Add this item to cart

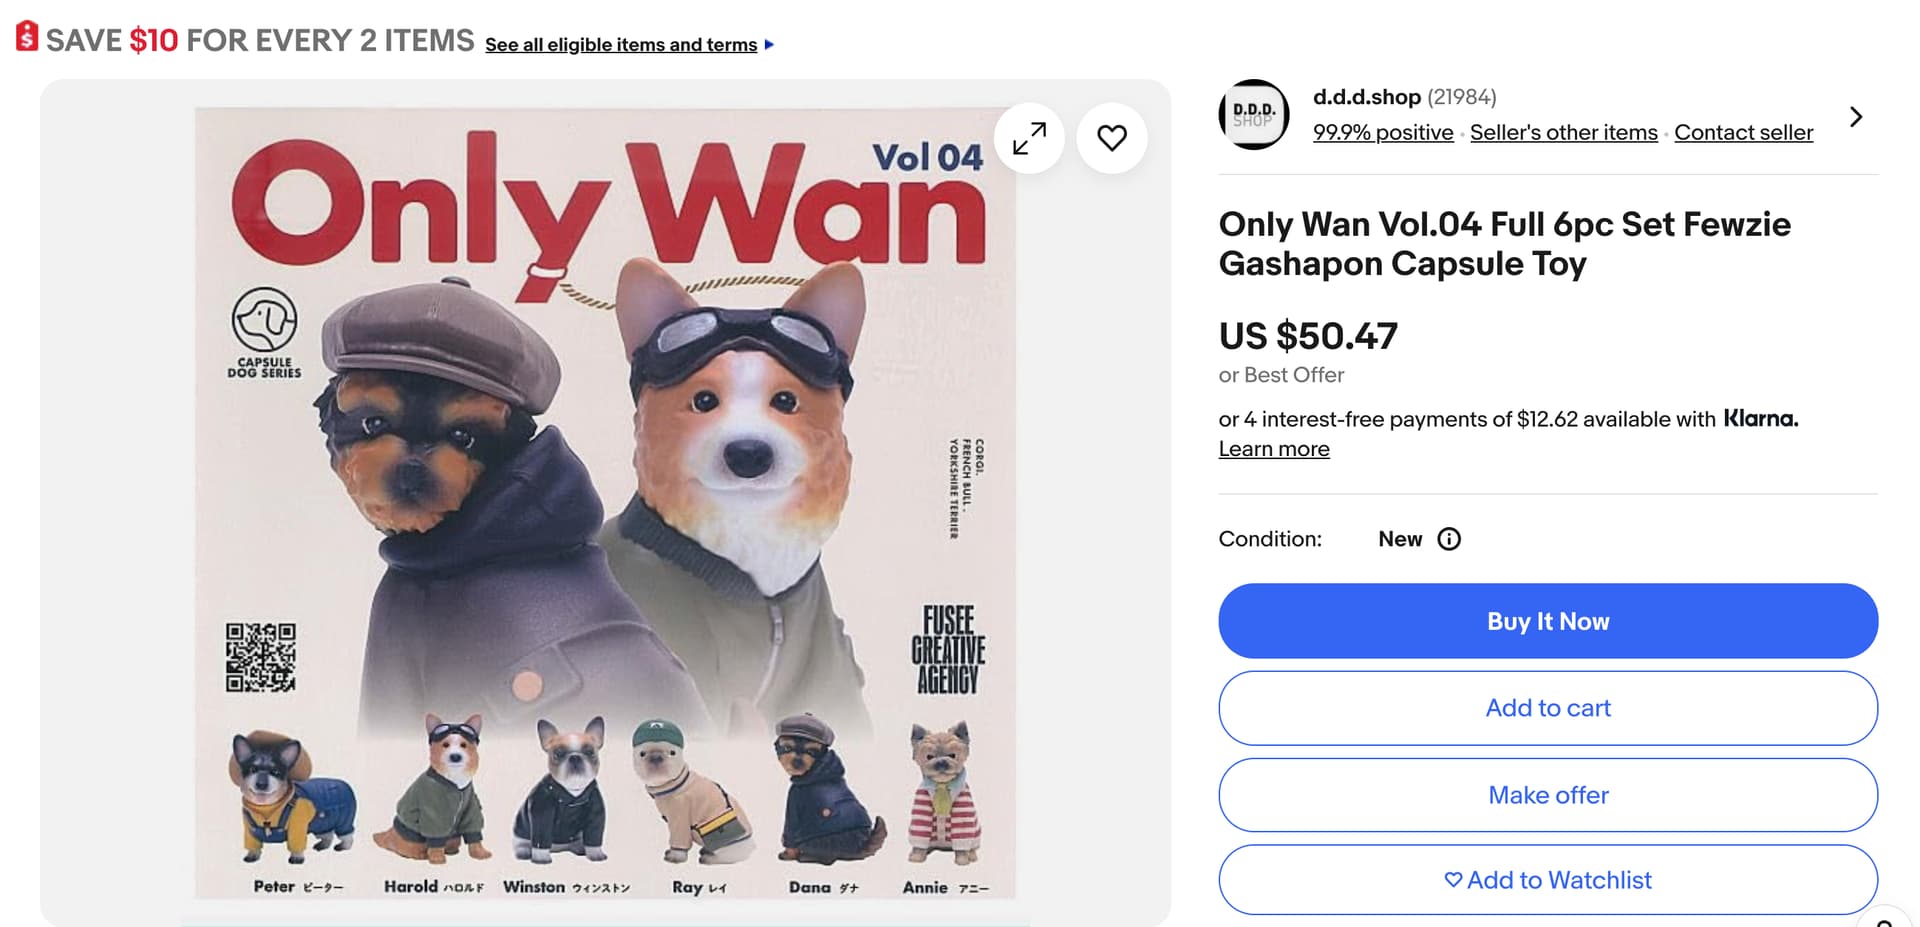click(1548, 708)
